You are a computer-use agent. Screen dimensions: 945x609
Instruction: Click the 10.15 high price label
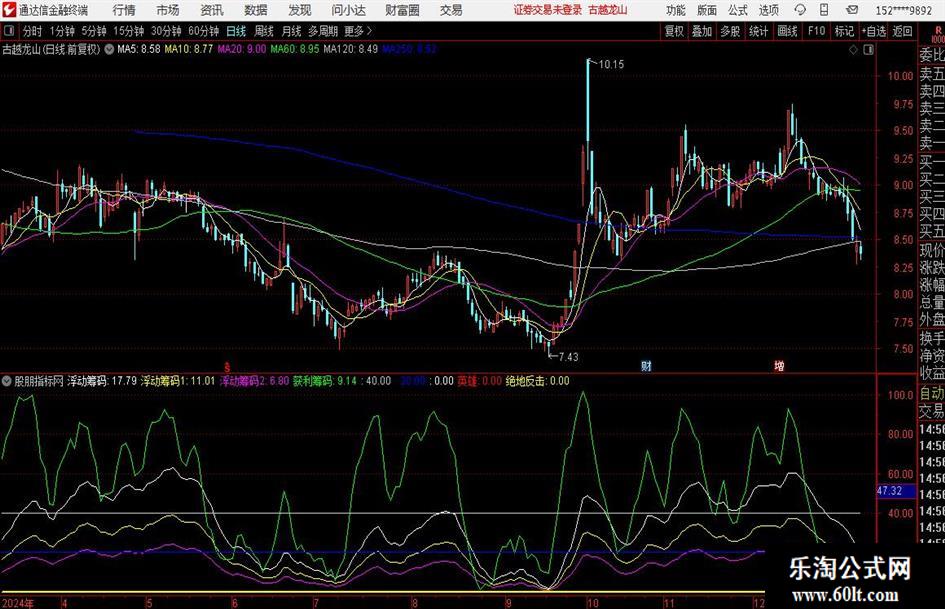tap(612, 64)
